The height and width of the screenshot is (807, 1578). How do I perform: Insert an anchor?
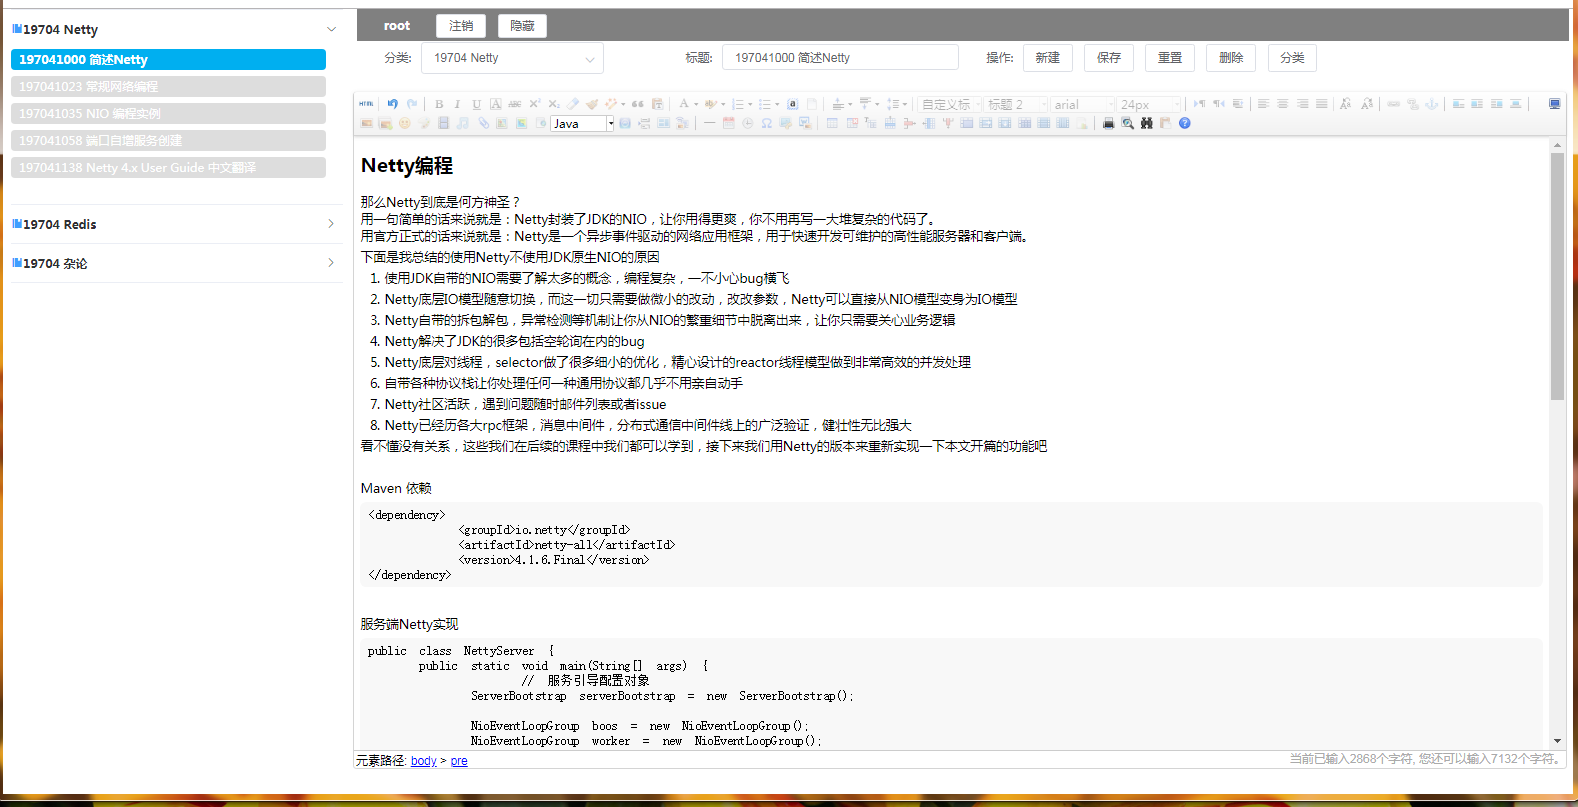pyautogui.click(x=1431, y=104)
